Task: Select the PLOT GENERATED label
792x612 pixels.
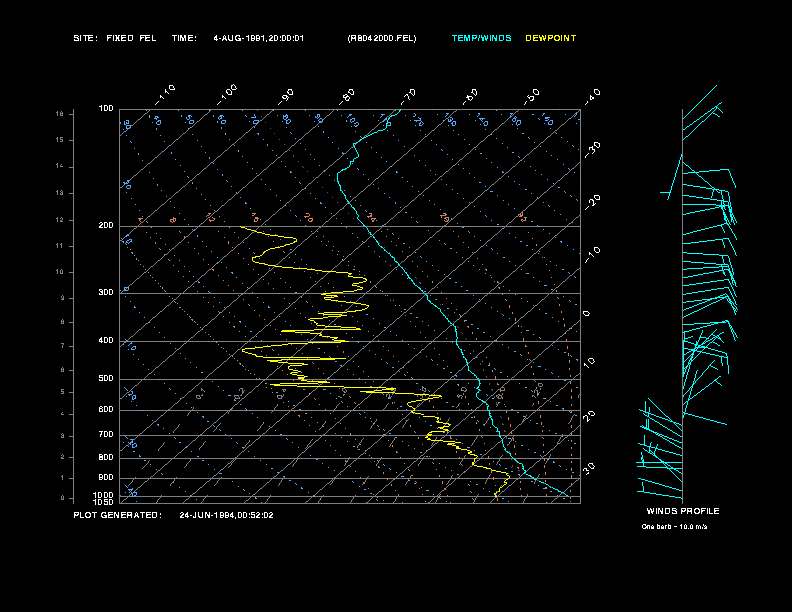Action: point(117,515)
